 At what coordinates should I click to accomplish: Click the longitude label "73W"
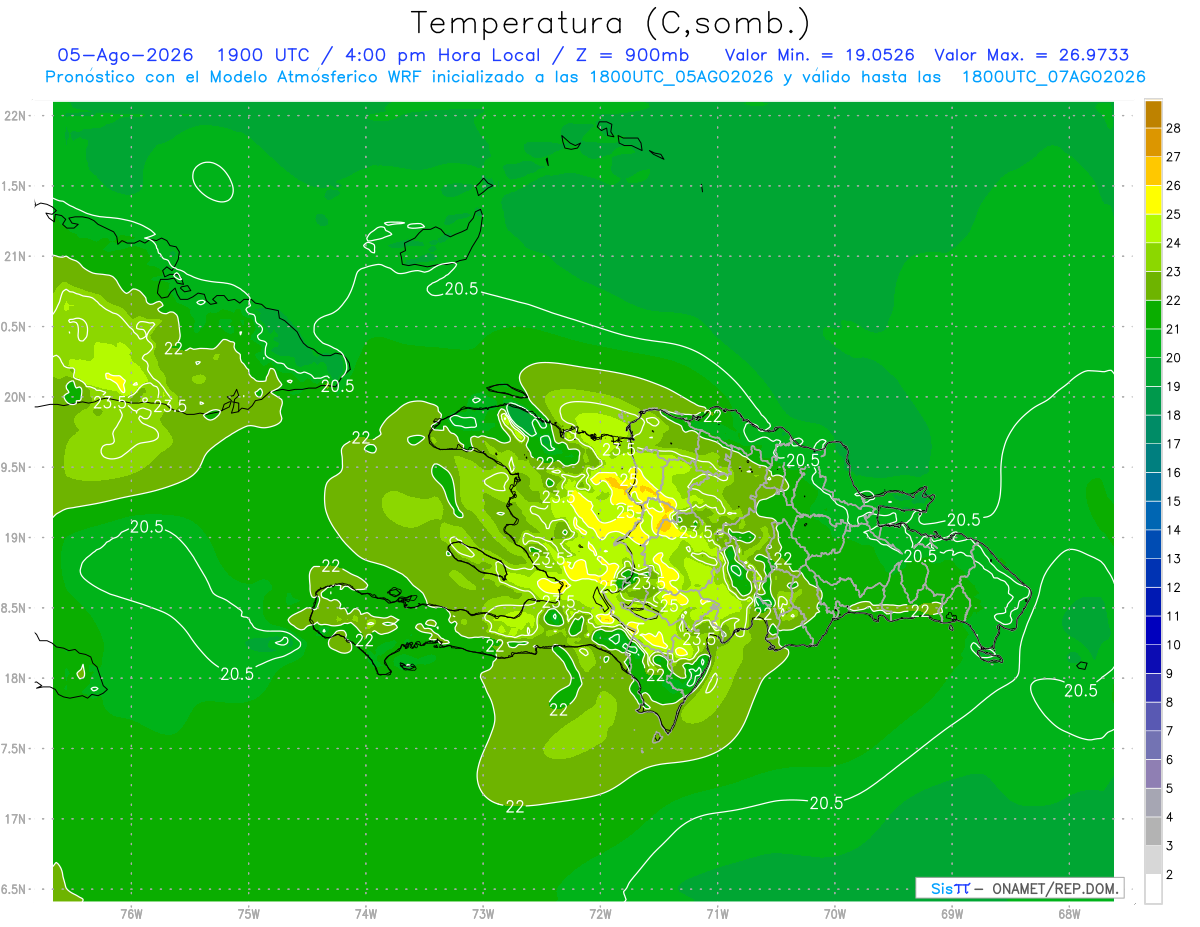tap(483, 913)
